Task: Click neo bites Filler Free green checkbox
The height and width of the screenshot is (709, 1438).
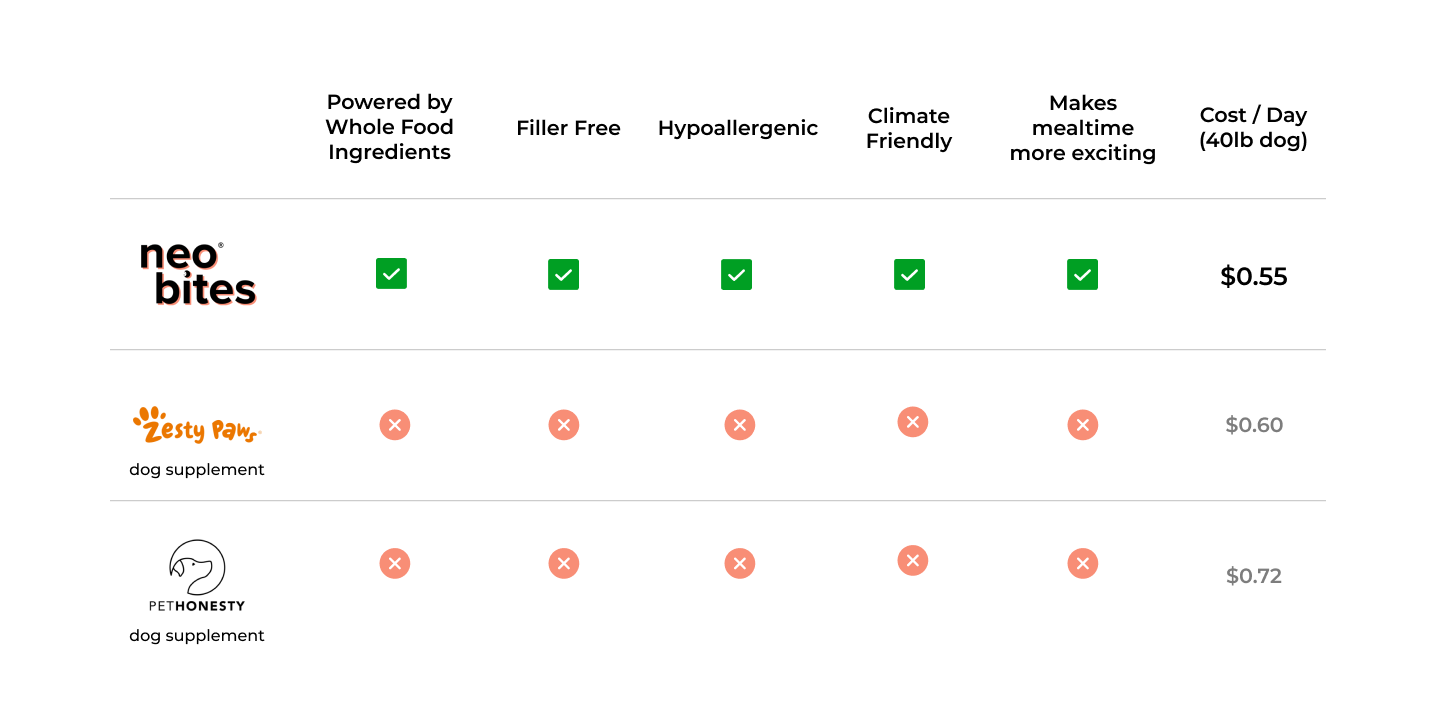Action: click(563, 274)
